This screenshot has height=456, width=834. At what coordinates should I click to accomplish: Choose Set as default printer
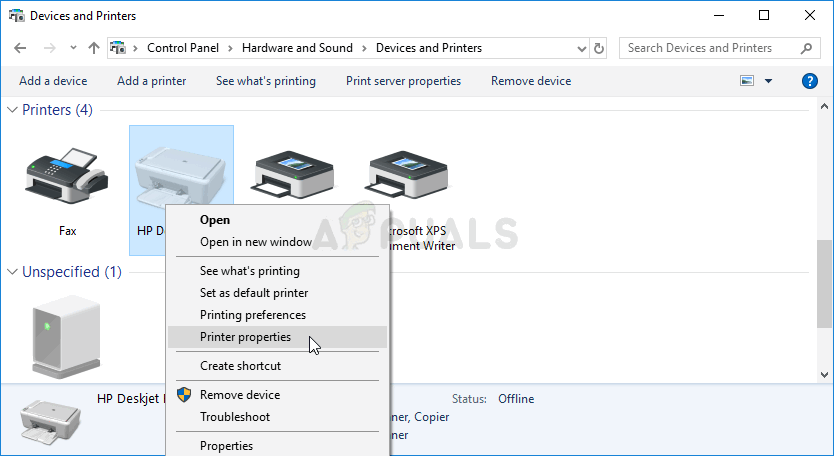tap(277, 293)
